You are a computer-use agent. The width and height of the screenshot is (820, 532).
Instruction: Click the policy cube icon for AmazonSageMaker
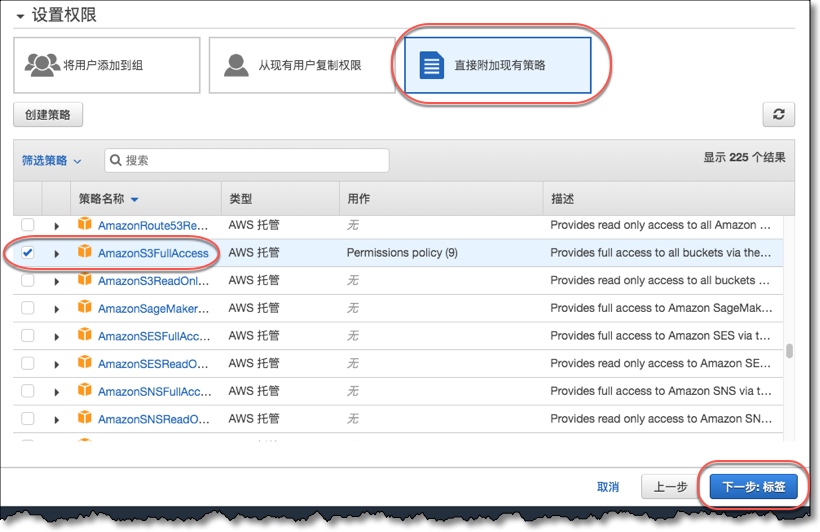point(85,307)
